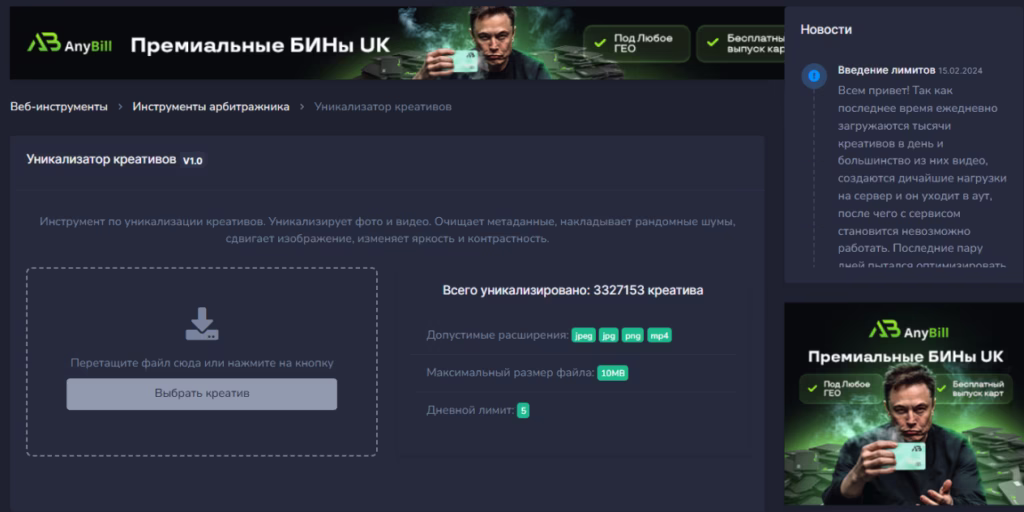Click the AnyBill logo in top banner

click(70, 44)
